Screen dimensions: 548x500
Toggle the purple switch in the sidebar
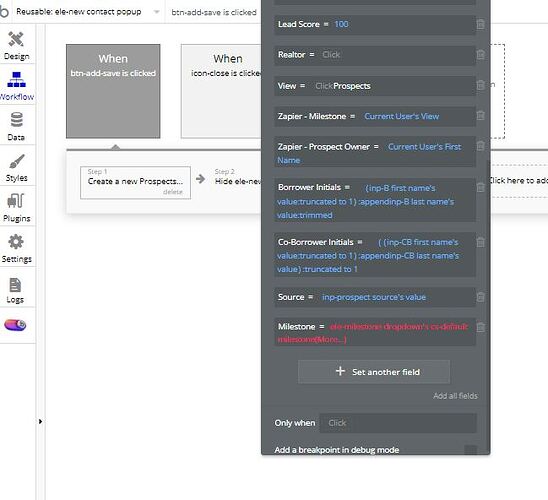pyautogui.click(x=15, y=325)
